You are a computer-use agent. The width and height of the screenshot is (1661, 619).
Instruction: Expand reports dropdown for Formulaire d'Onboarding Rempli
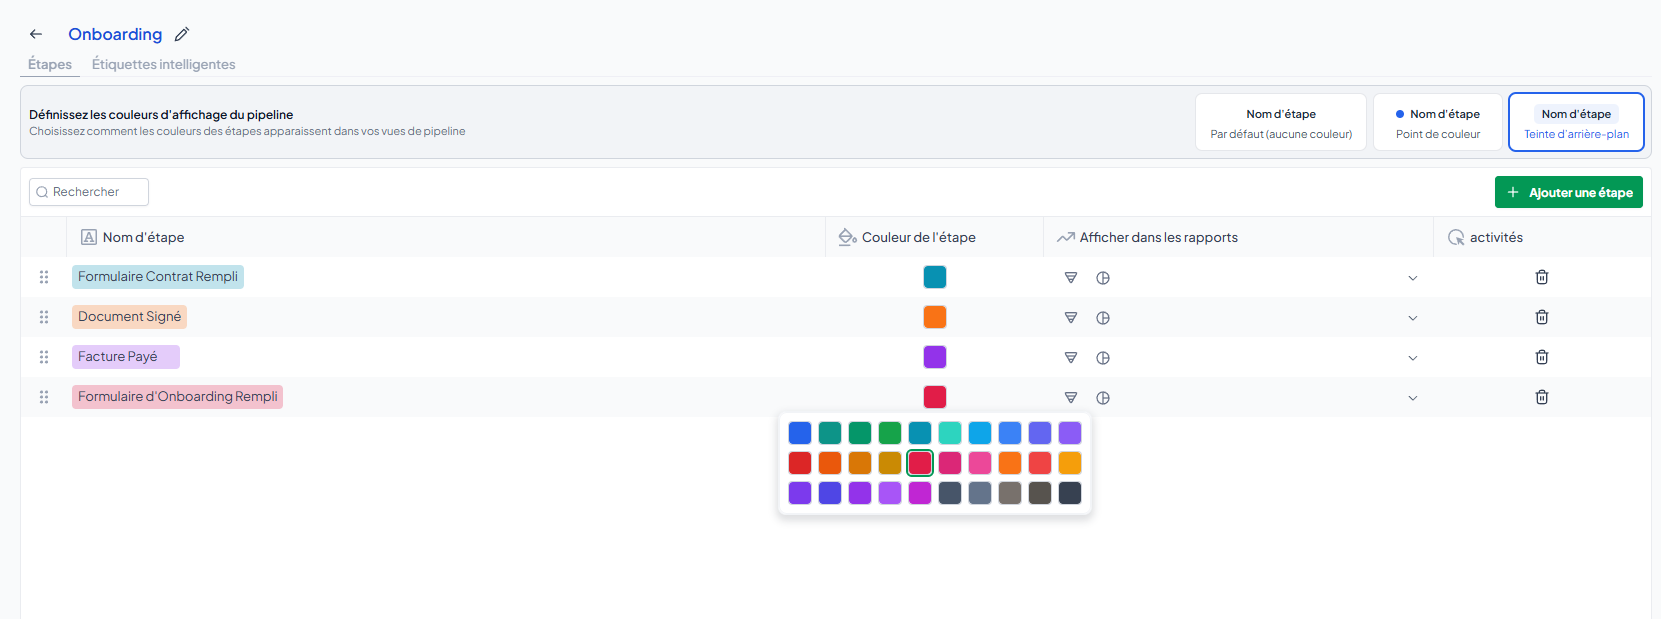(x=1413, y=398)
